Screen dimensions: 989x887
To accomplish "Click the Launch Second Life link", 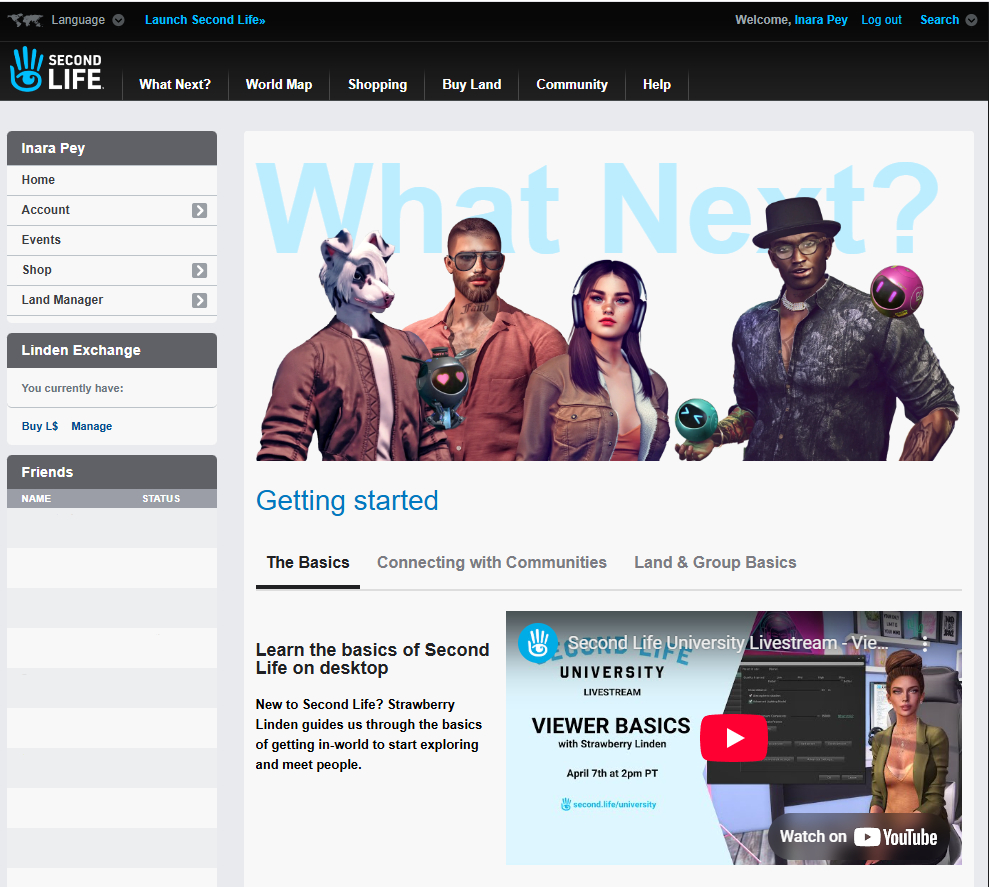I will tap(205, 20).
